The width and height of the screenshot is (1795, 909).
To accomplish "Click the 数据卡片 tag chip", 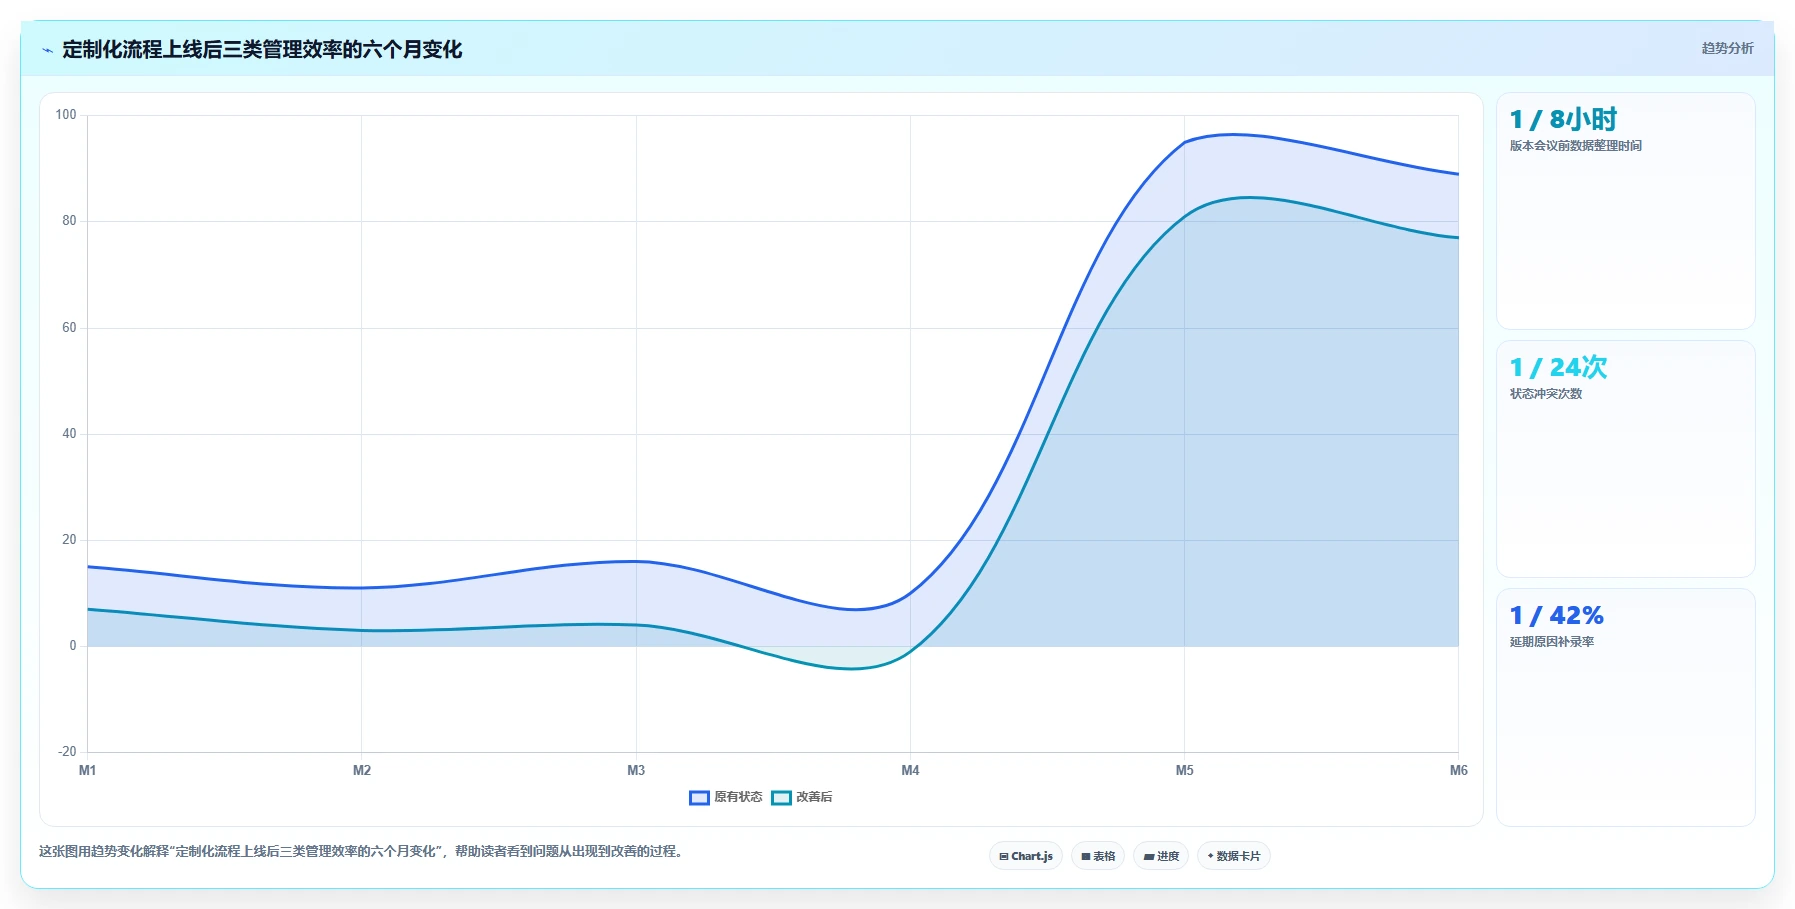I will [x=1234, y=856].
